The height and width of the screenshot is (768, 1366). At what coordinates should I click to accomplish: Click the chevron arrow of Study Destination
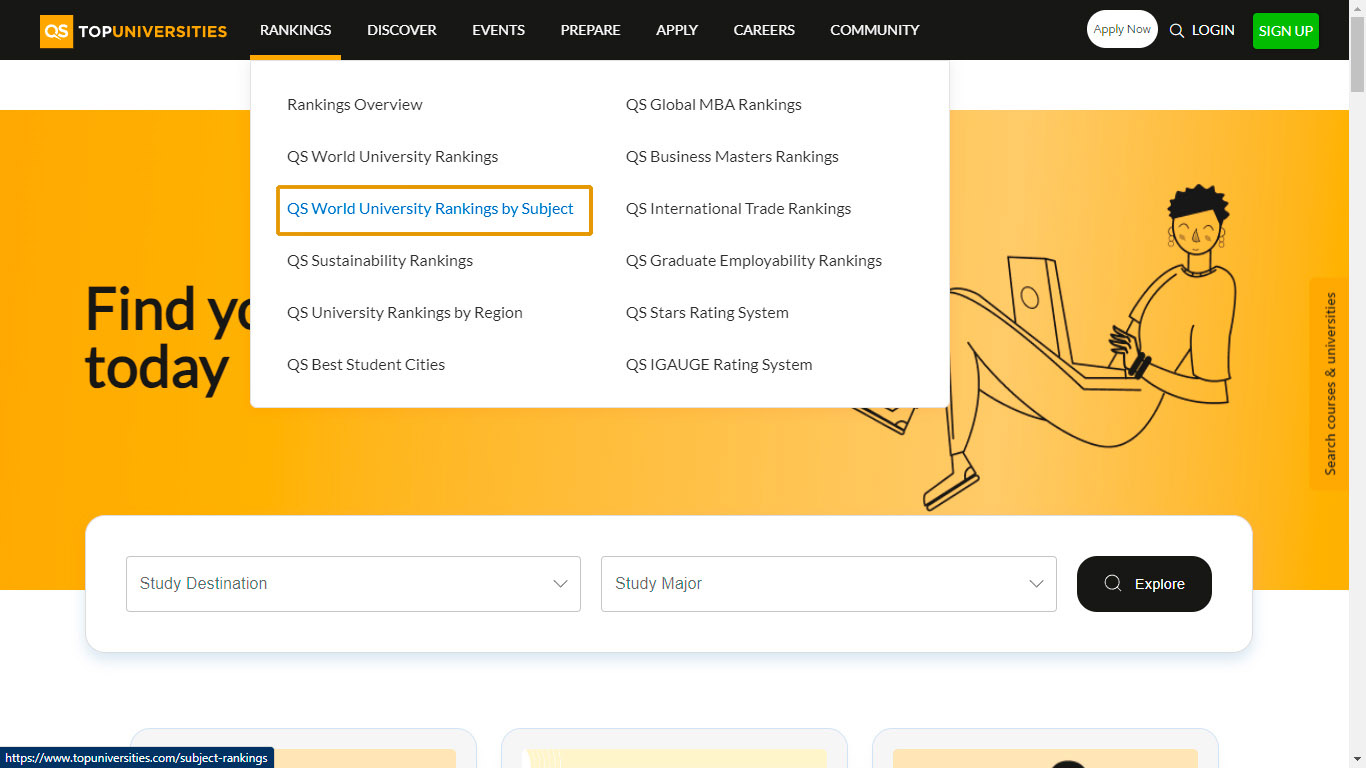pos(561,584)
